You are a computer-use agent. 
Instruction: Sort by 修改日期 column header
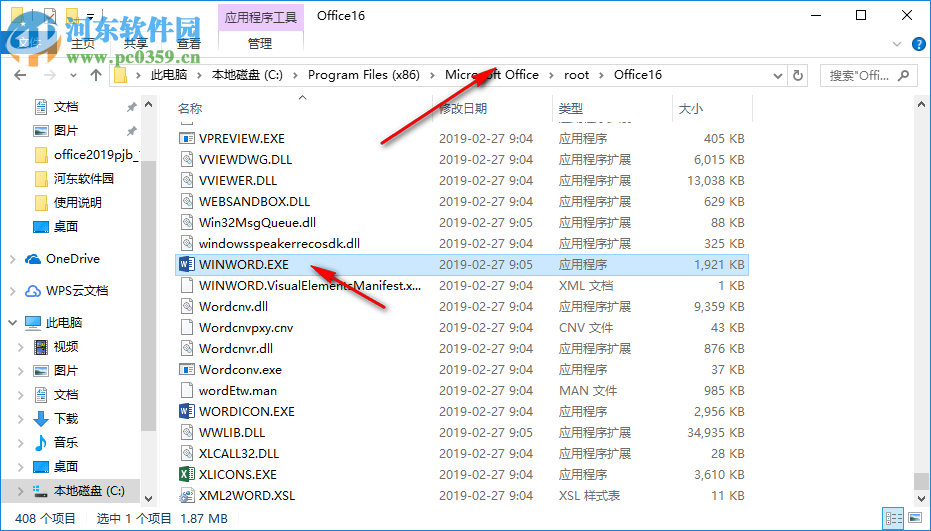point(463,108)
